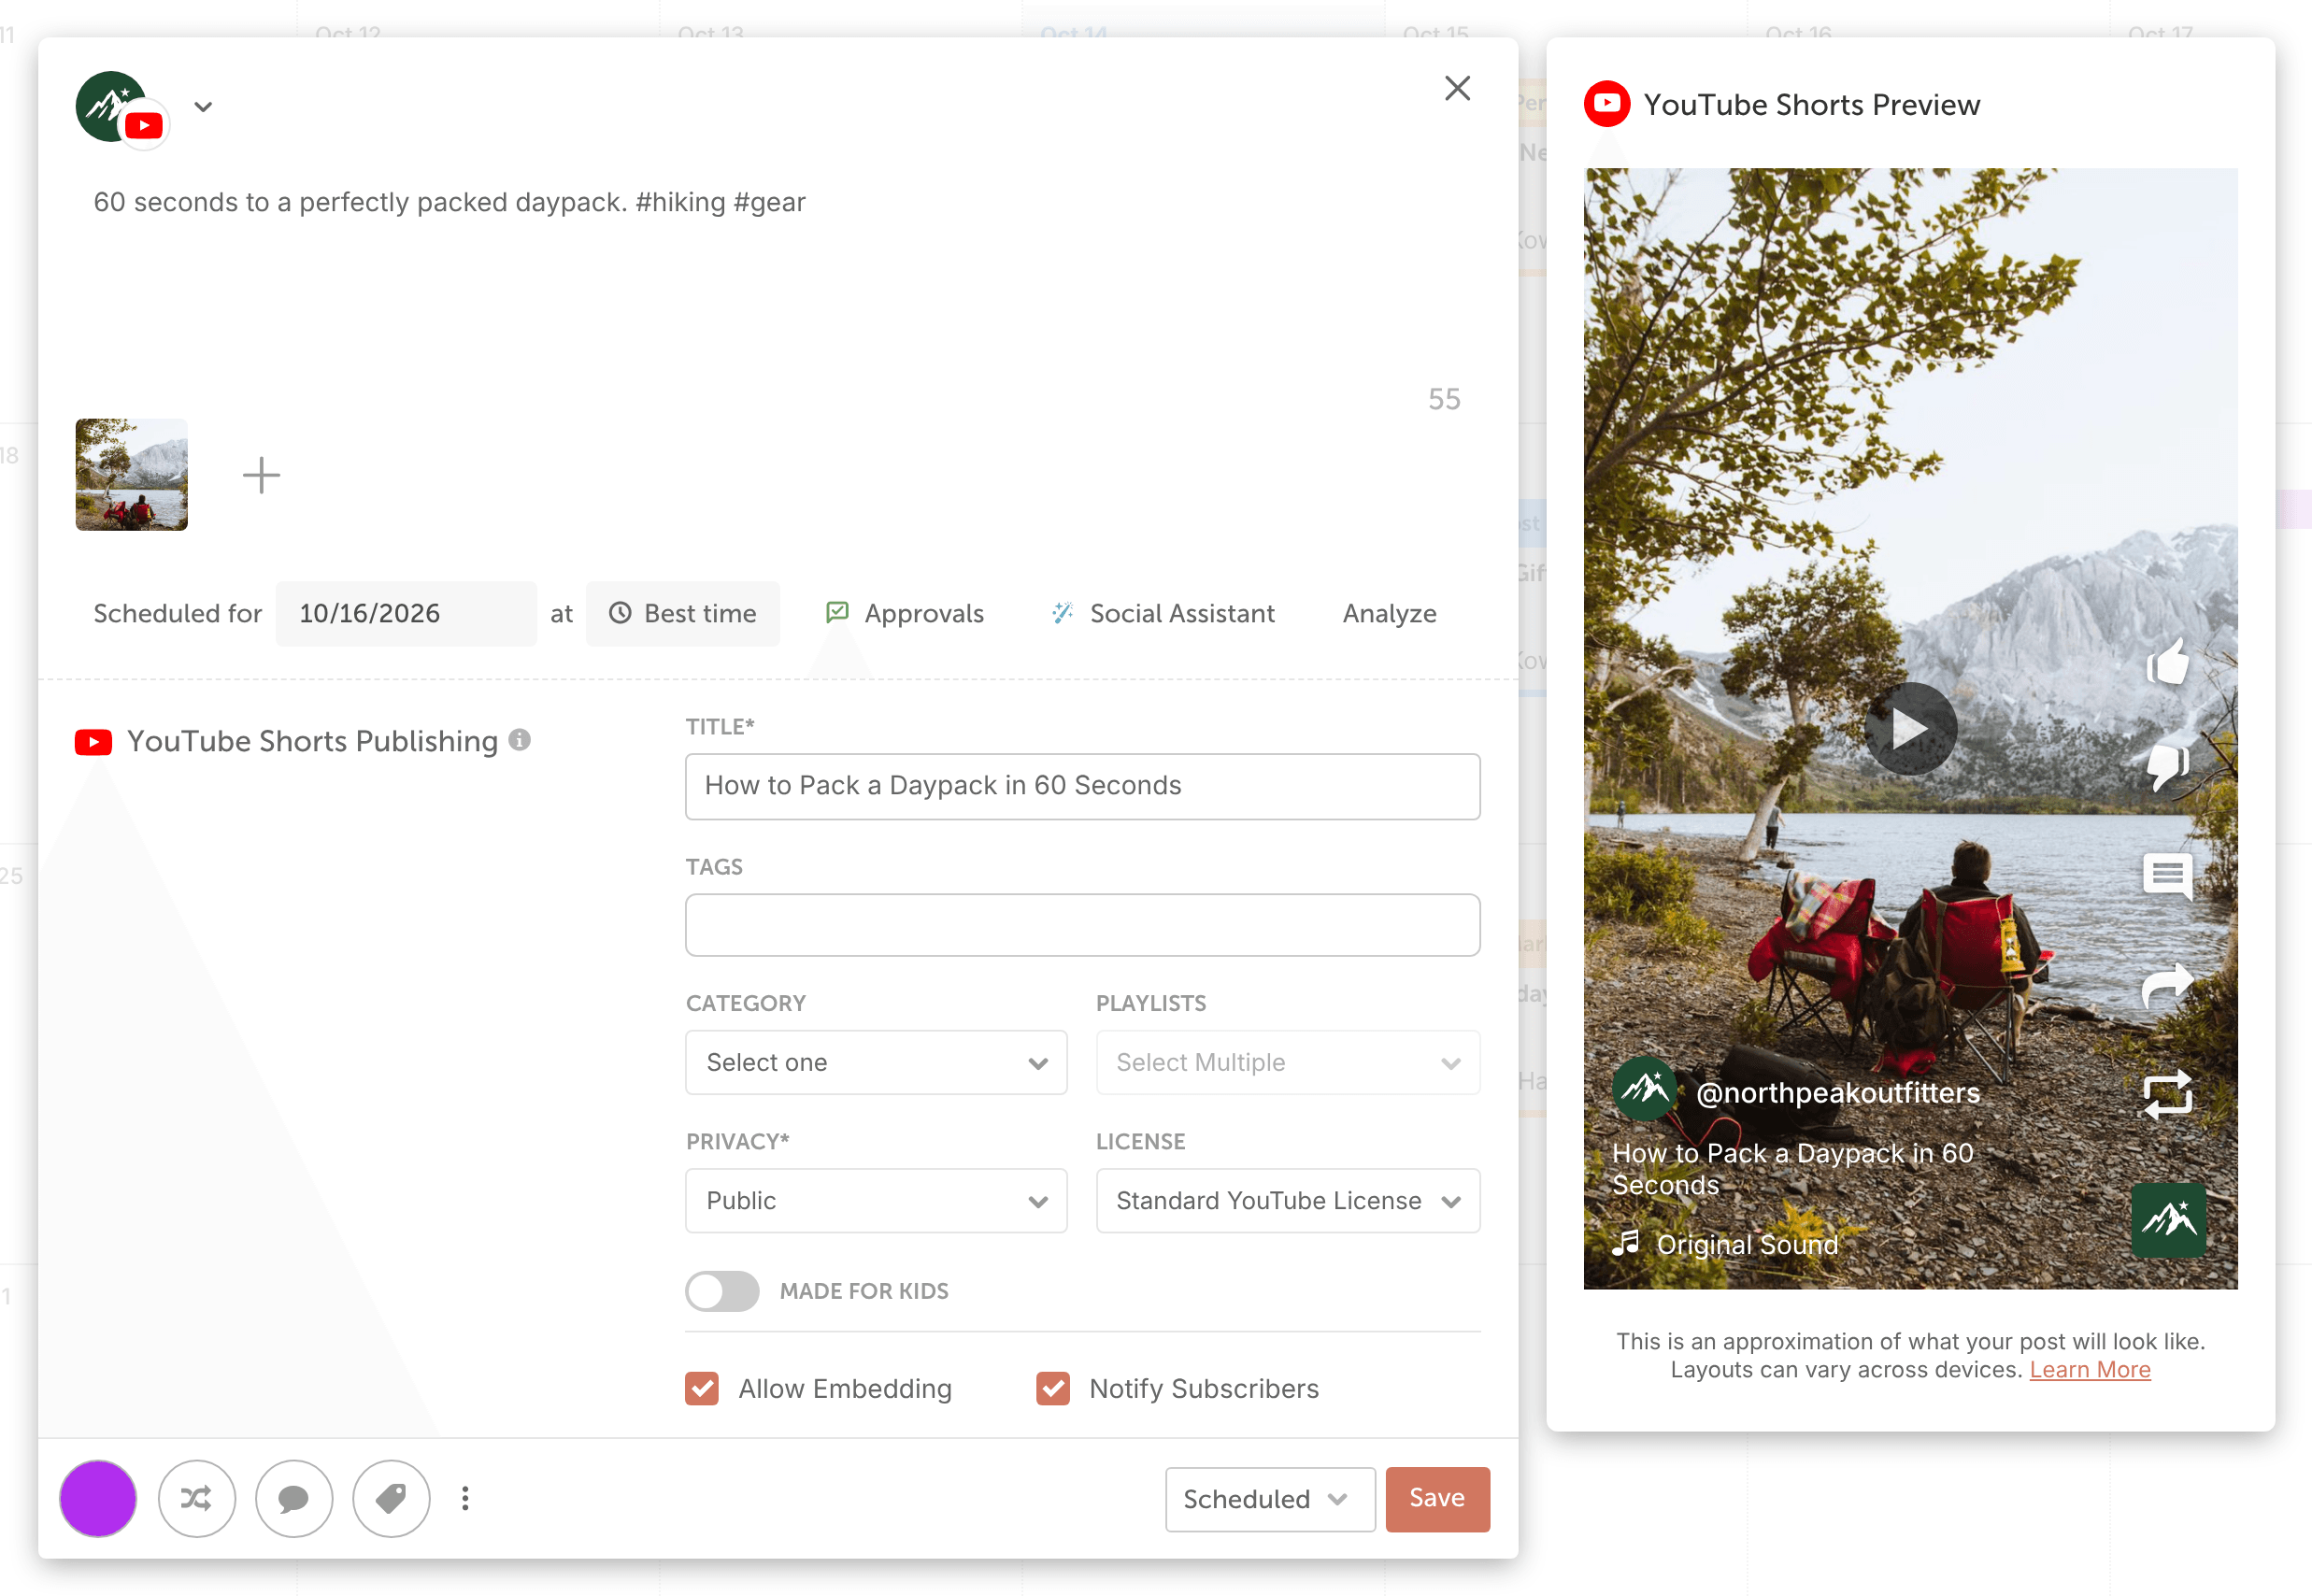Save the scheduled post
Screen dimensions: 2312x1596
click(x=1437, y=1498)
